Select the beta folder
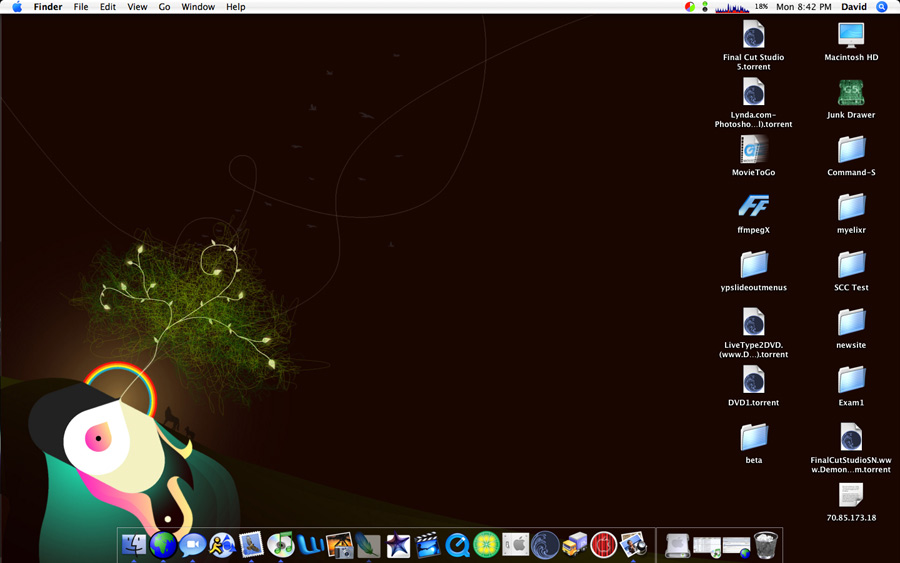900x563 pixels. (753, 437)
